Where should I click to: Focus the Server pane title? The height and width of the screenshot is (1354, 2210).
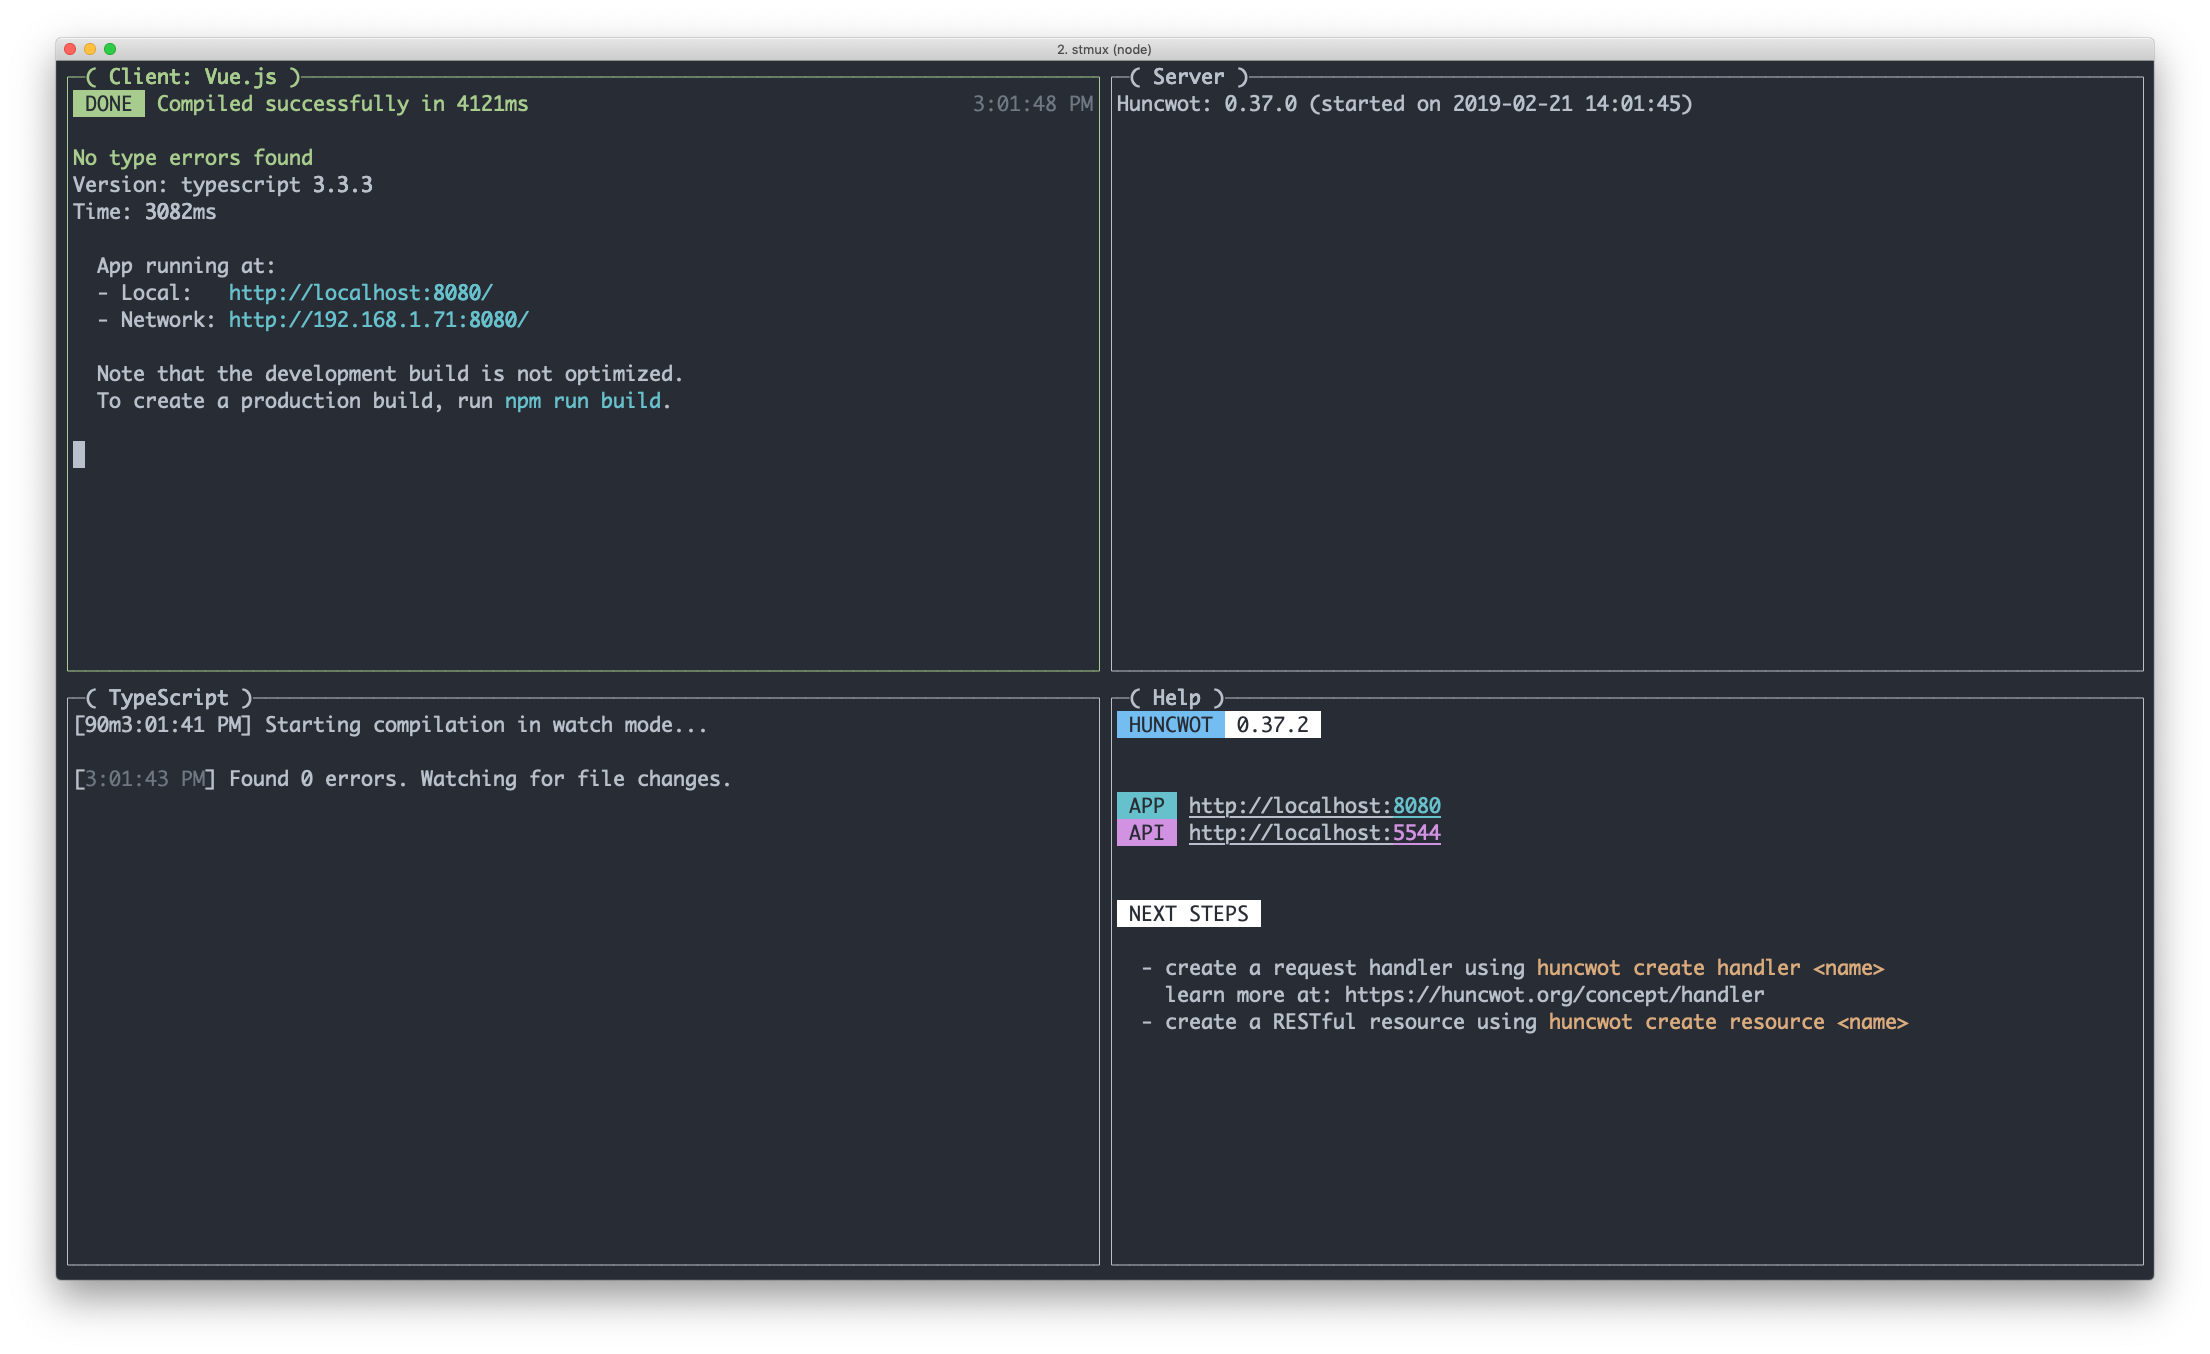[1188, 77]
